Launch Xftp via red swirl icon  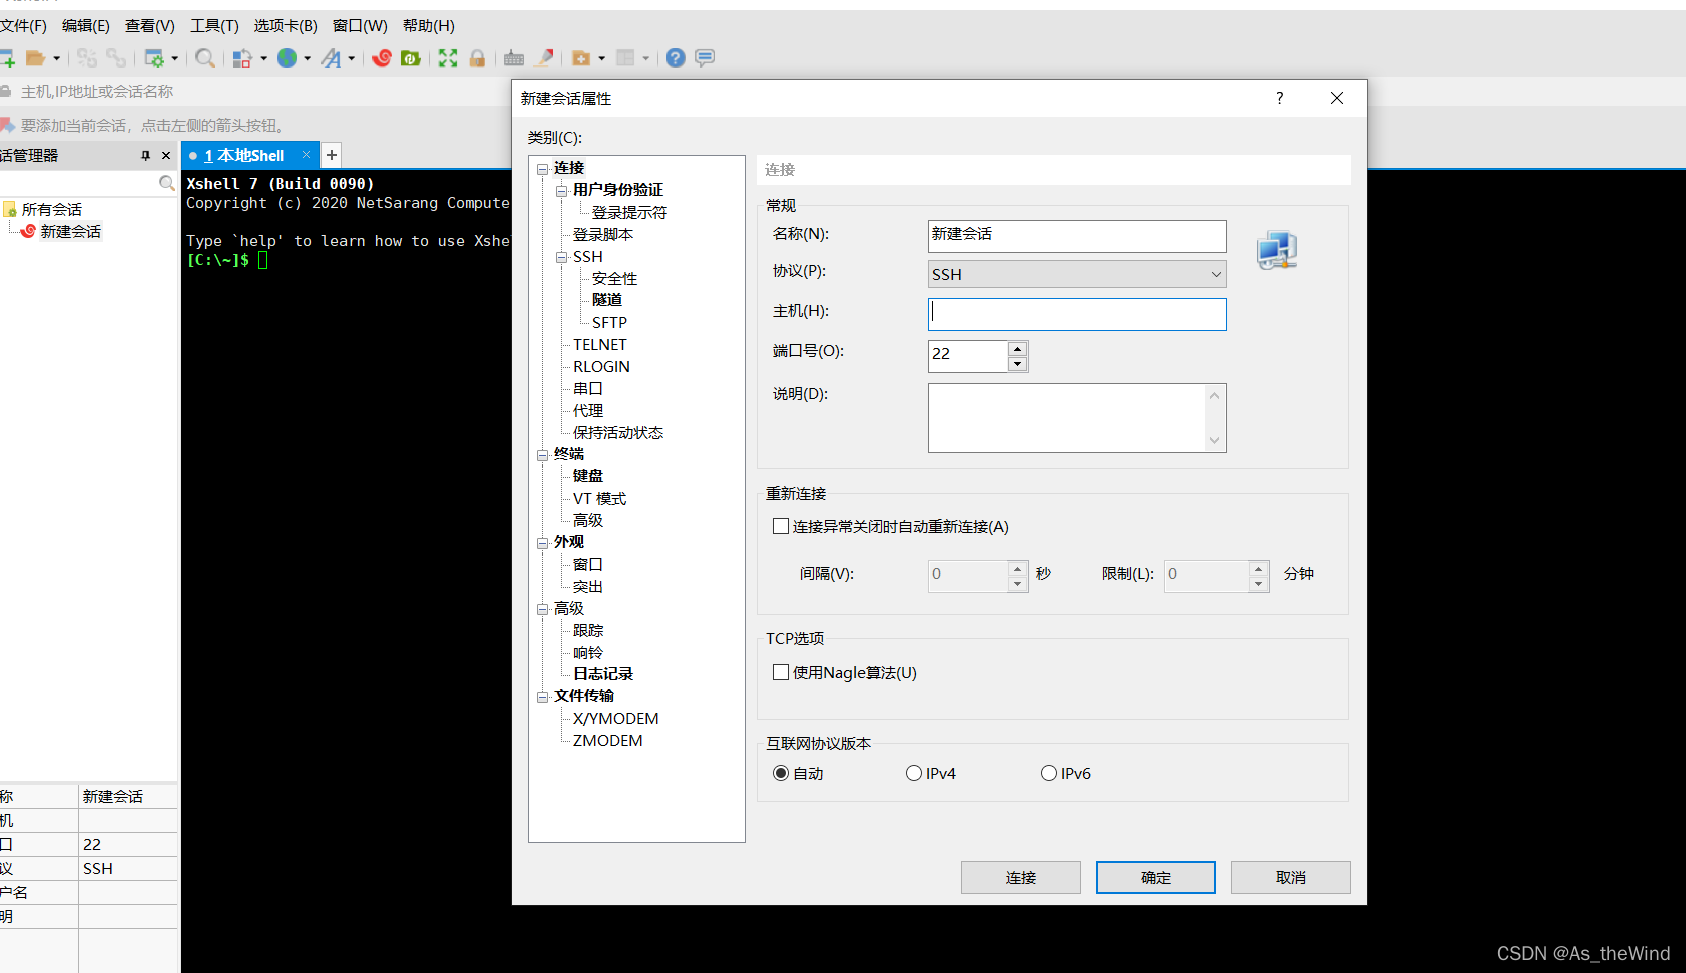click(381, 58)
